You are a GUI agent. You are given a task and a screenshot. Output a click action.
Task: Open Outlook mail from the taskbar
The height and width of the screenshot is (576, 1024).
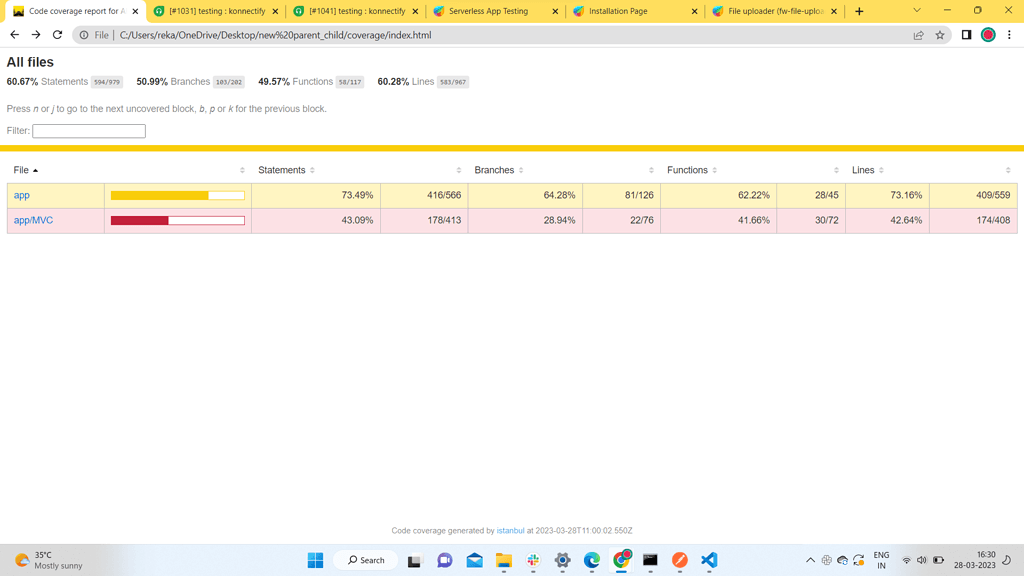(474, 560)
